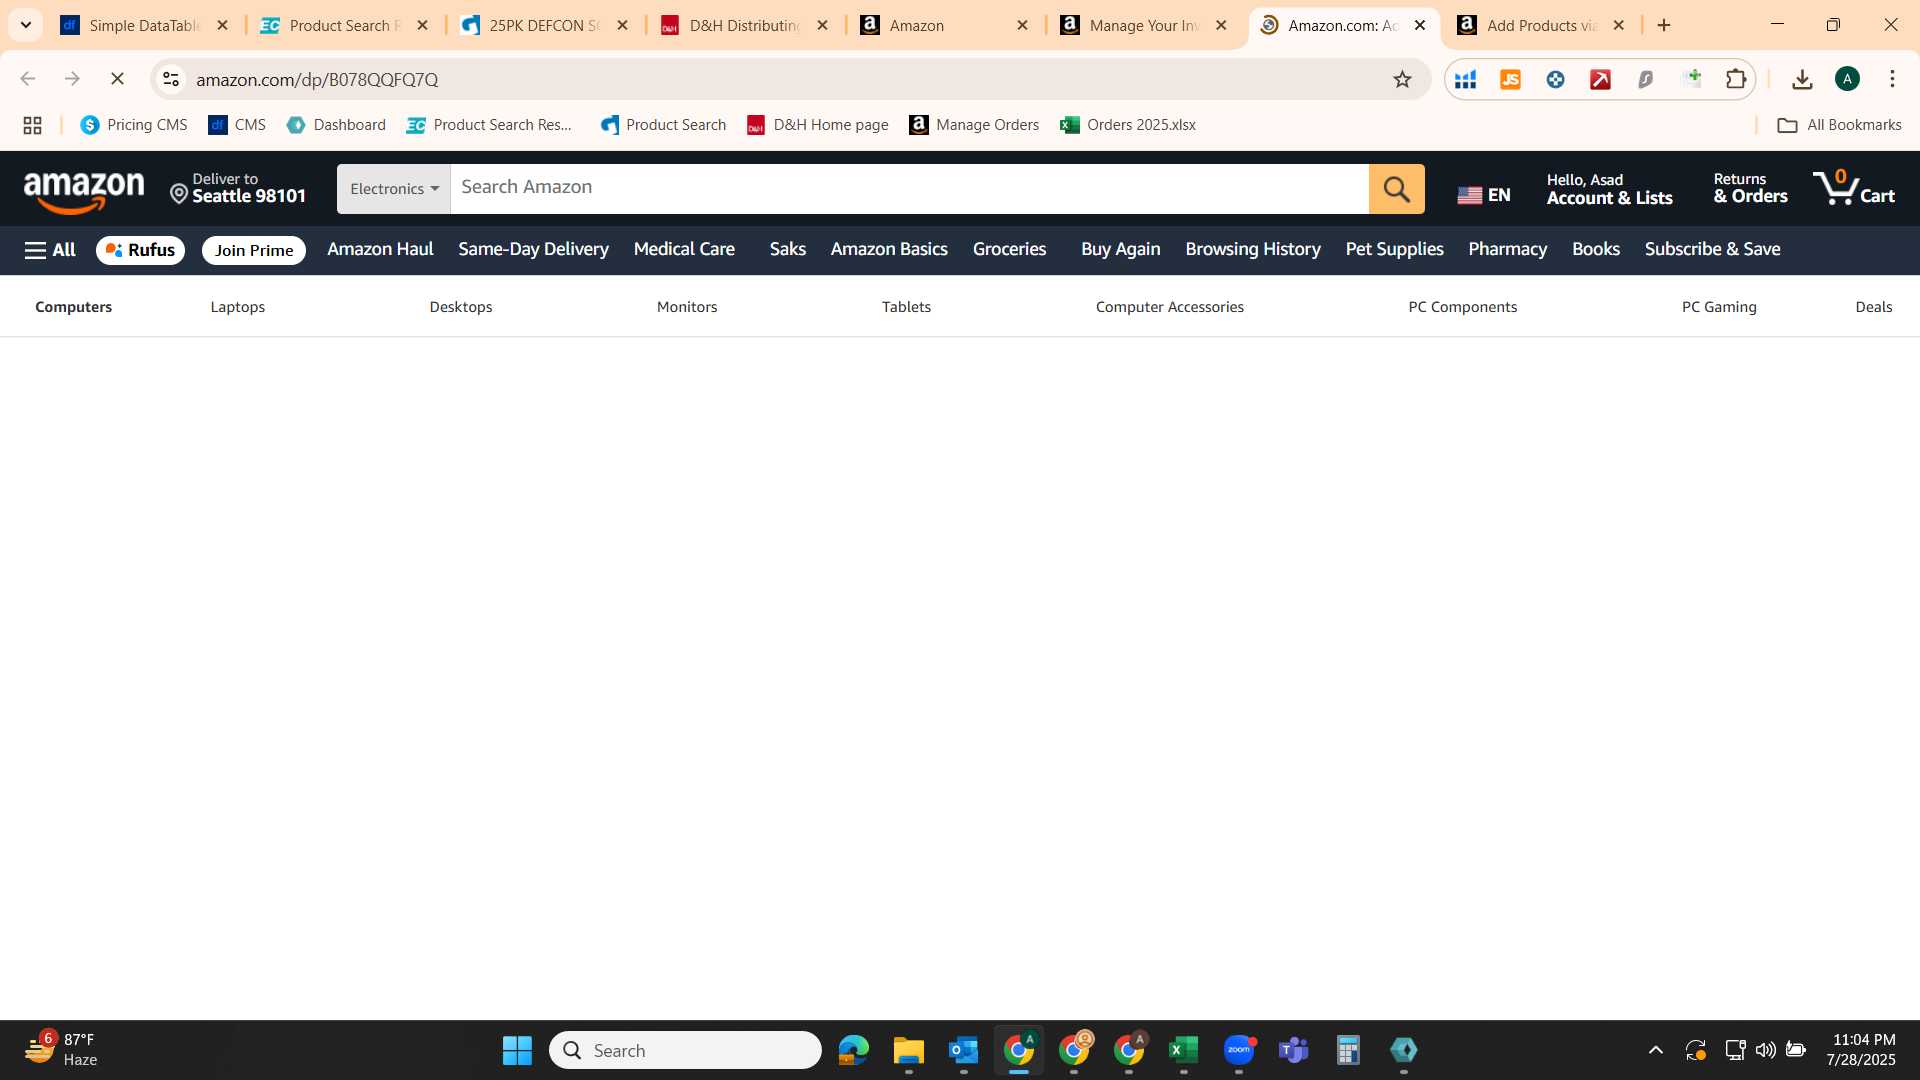1920x1080 pixels.
Task: Bookmark this page with star icon
Action: pos(1402,79)
